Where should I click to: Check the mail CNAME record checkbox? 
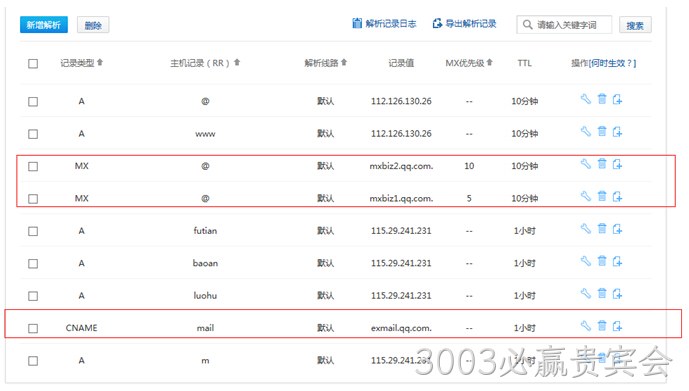pyautogui.click(x=33, y=328)
